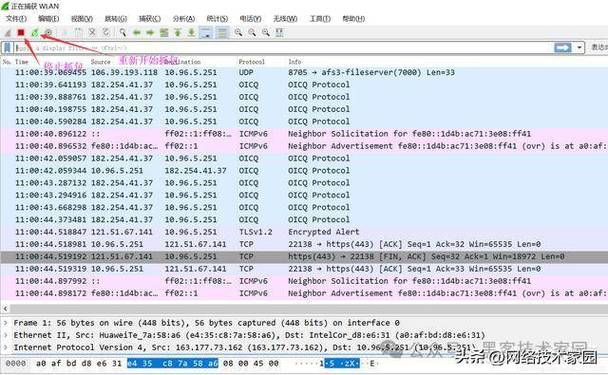Screen dimensions: 608x375
Task: Open the 工具(T) menu
Action: click(x=320, y=19)
